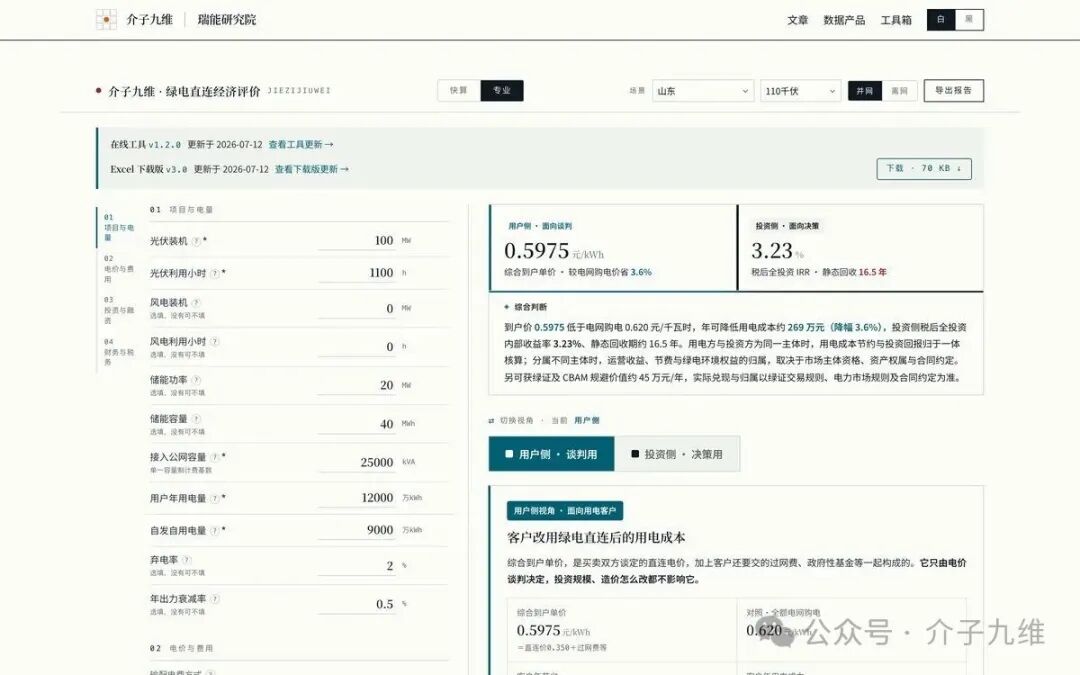Viewport: 1080px width, 675px height.
Task: Follow the 查看工具更新 link
Action: point(301,145)
